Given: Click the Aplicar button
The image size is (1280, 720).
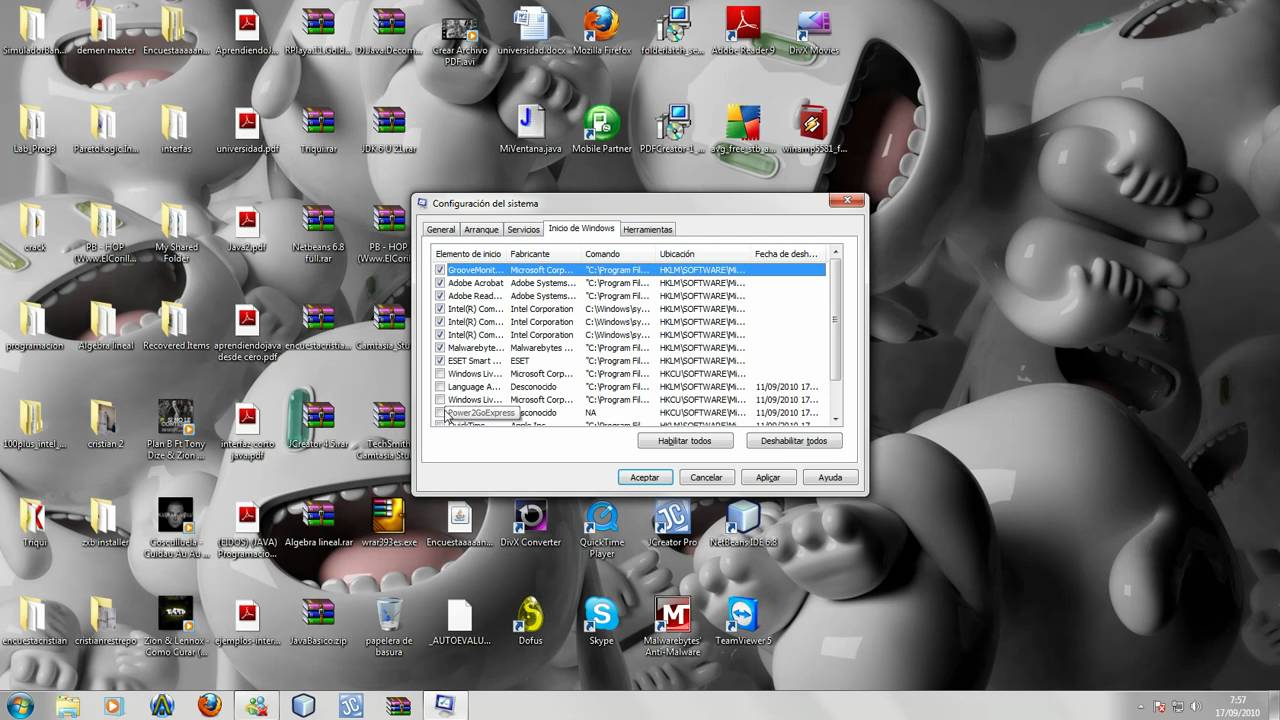Looking at the screenshot, I should tap(768, 478).
